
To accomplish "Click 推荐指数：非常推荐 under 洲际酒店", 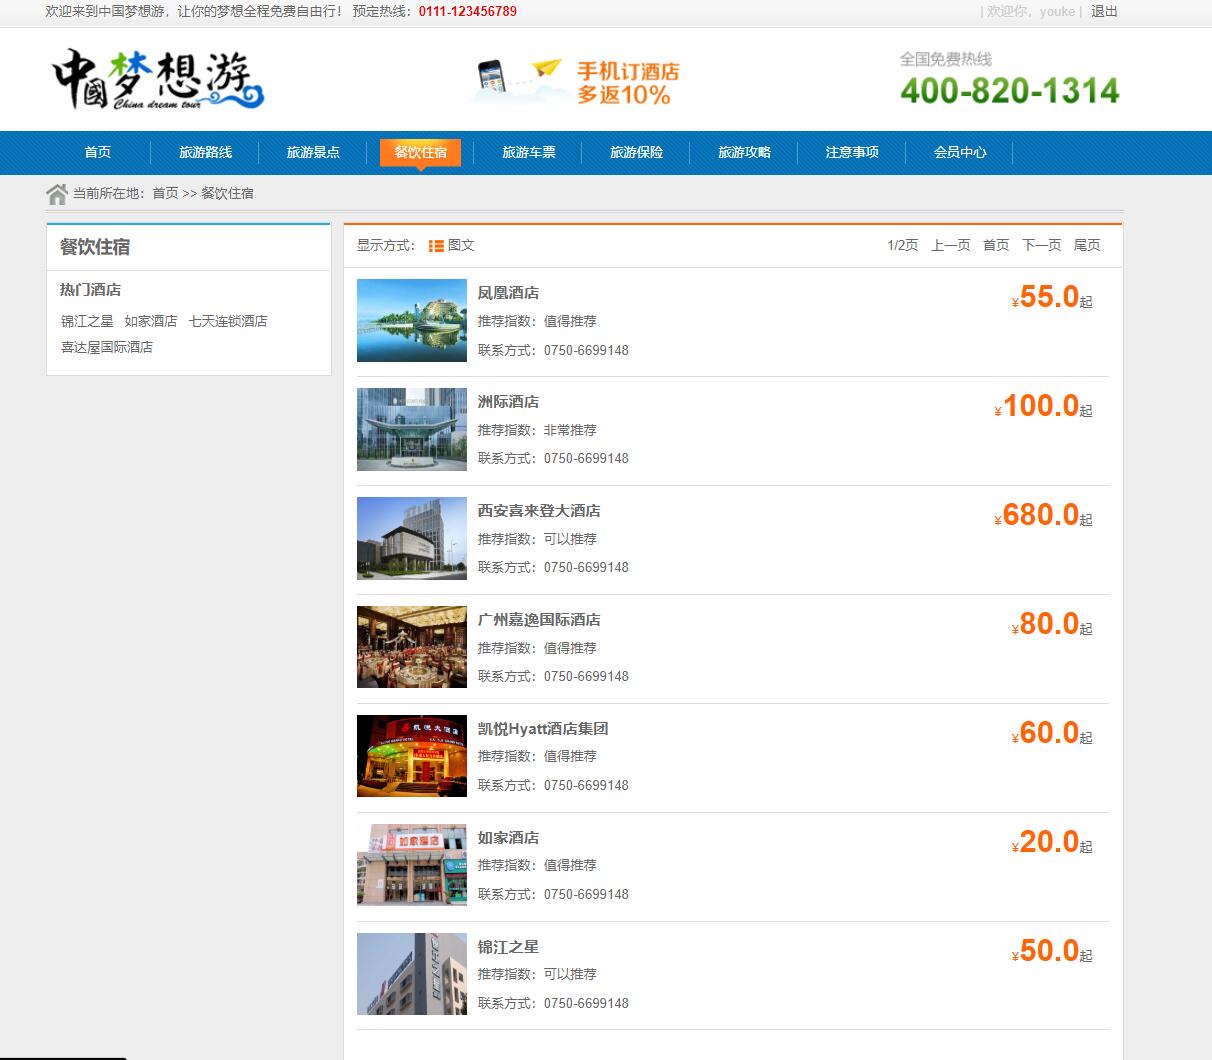I will (x=537, y=430).
